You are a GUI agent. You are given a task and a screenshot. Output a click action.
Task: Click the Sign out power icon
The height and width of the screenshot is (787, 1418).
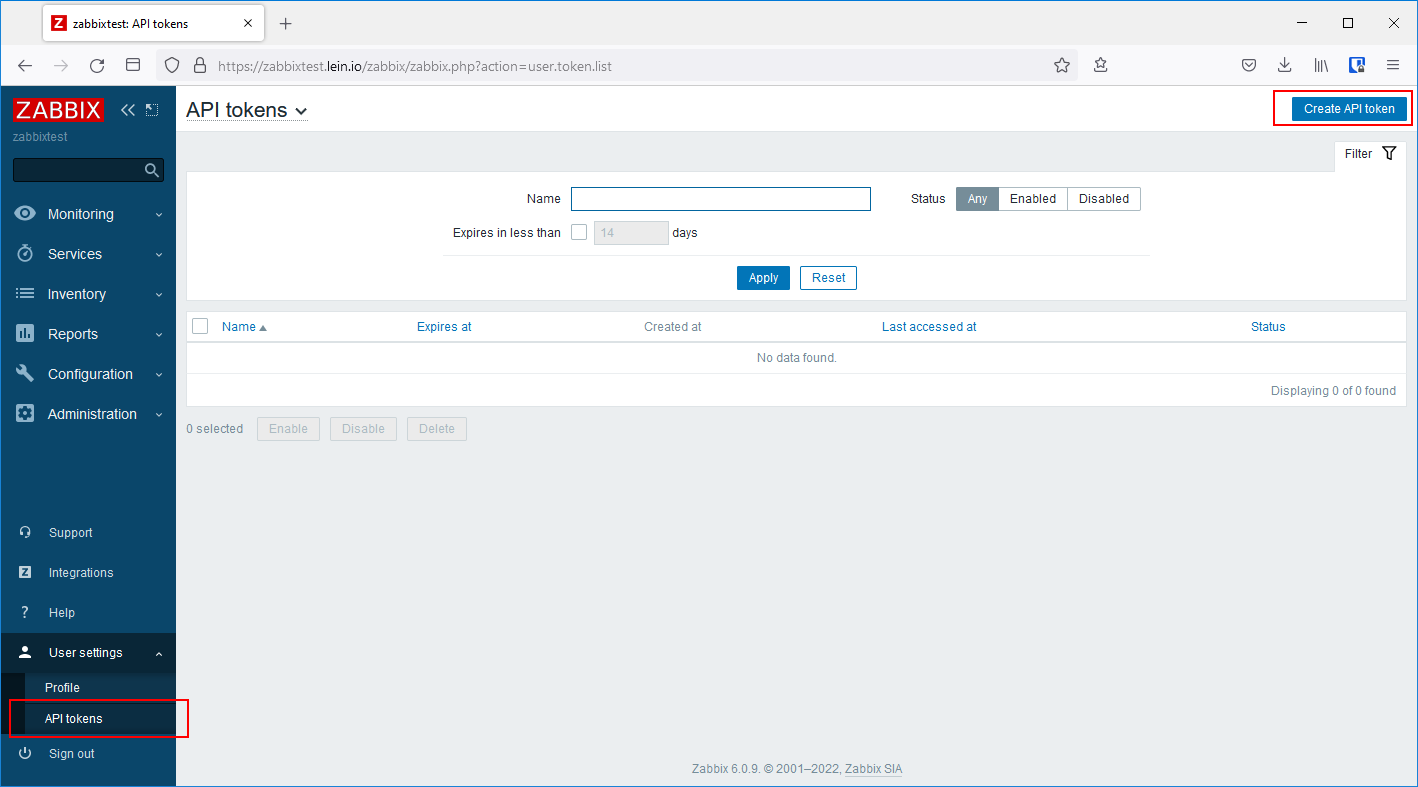24,753
